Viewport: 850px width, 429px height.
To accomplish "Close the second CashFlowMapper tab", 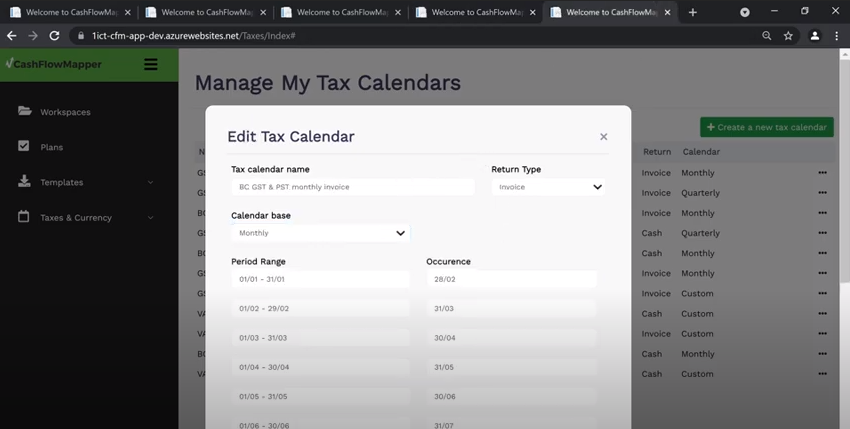I will 262,12.
